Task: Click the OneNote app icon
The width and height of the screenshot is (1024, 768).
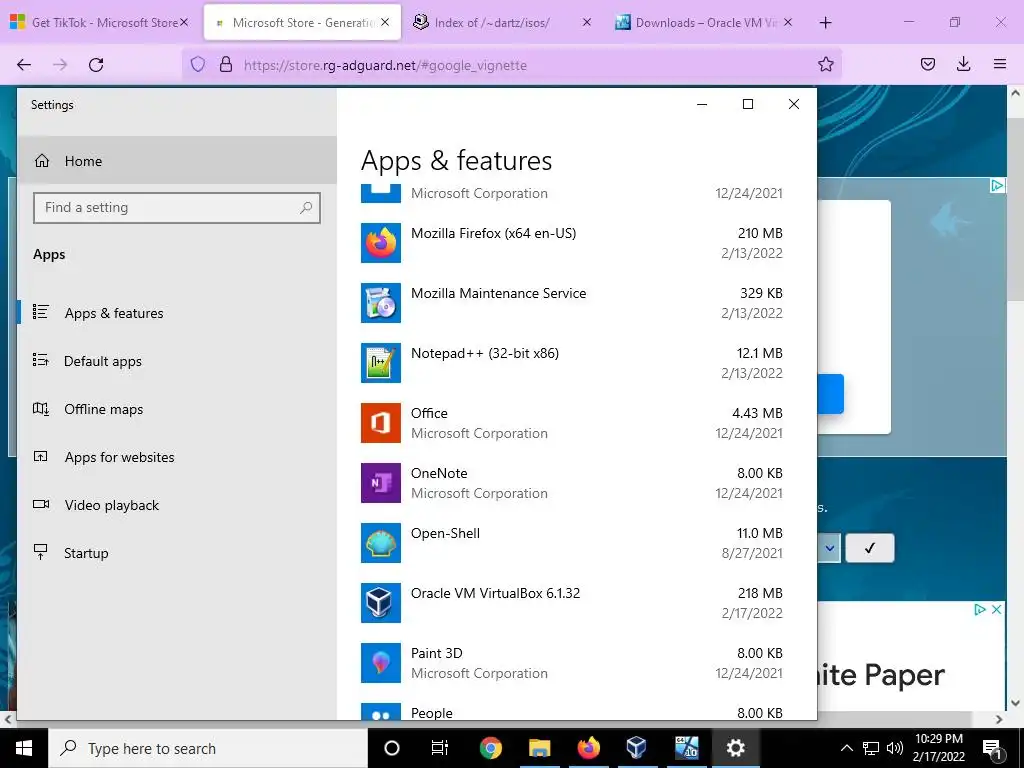Action: tap(381, 483)
